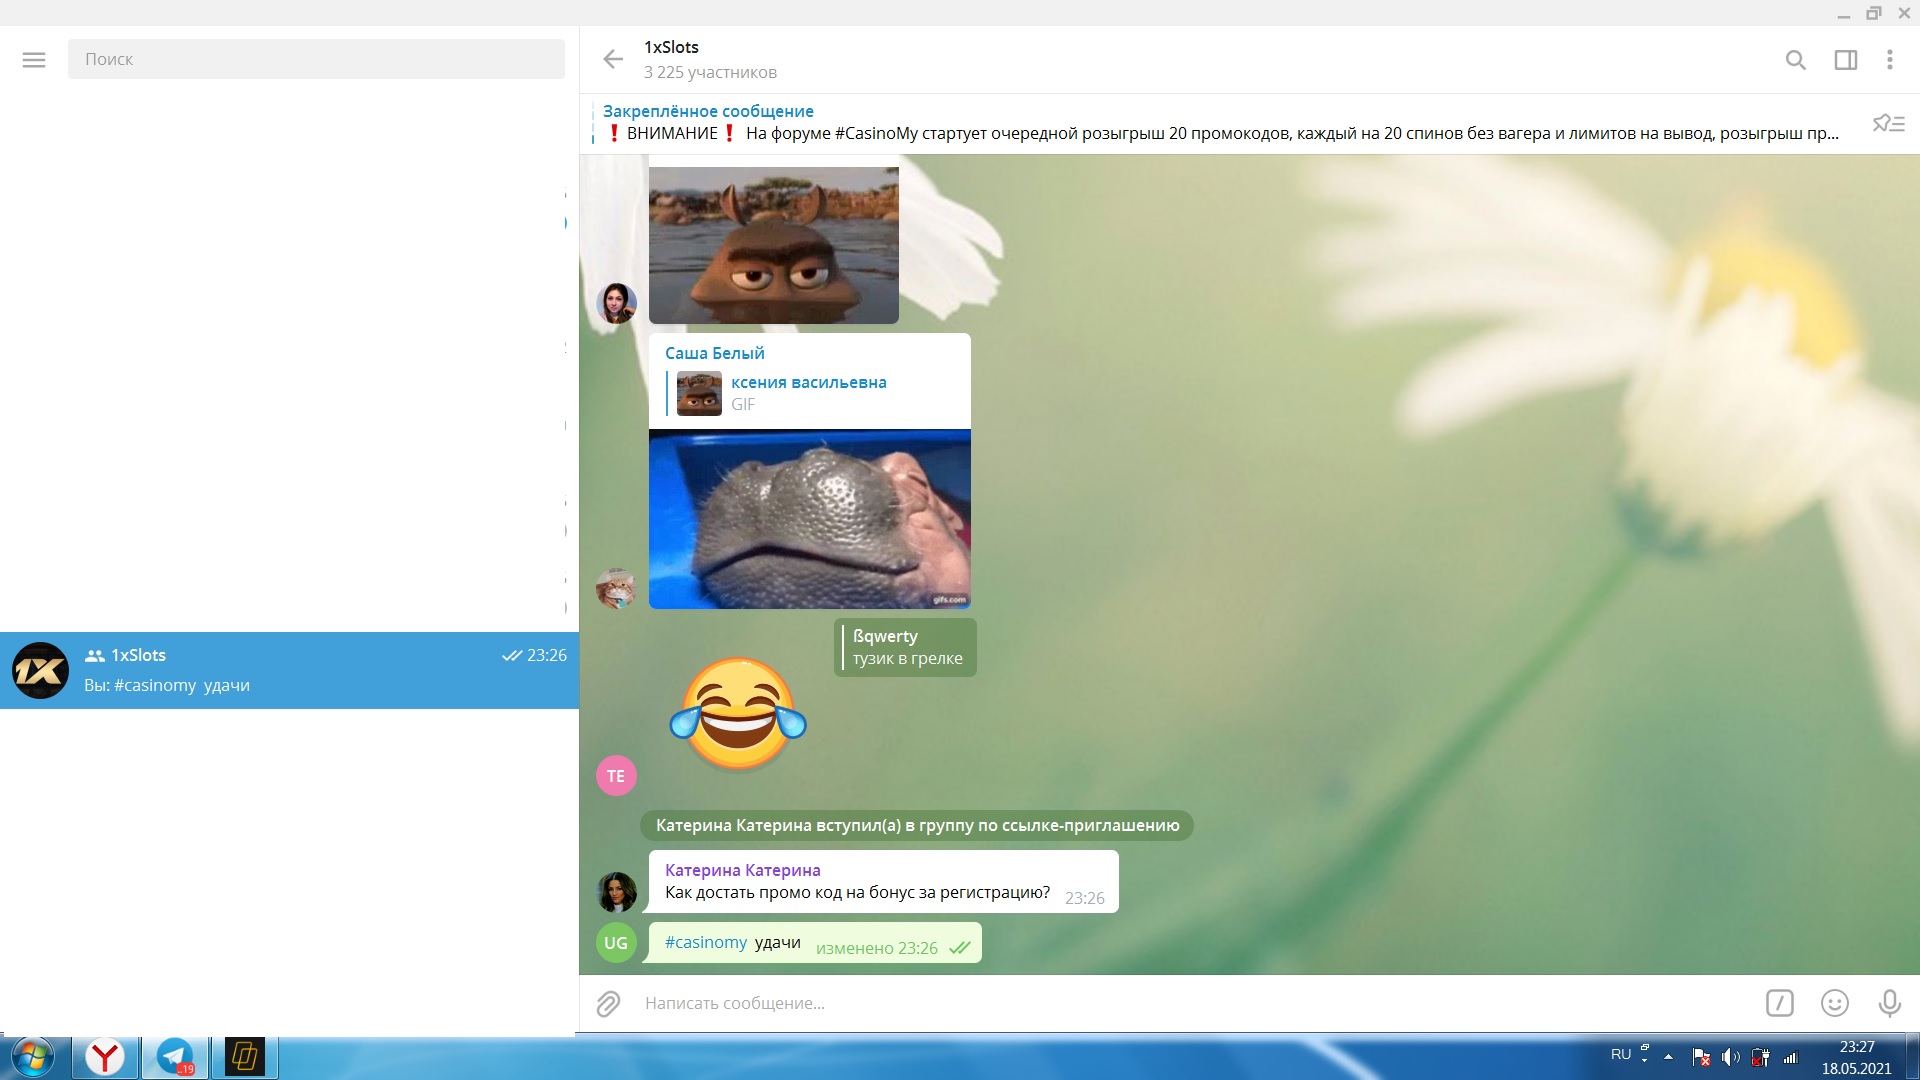The image size is (1920, 1080).
Task: Open the emoji picker smiley
Action: [1834, 1003]
